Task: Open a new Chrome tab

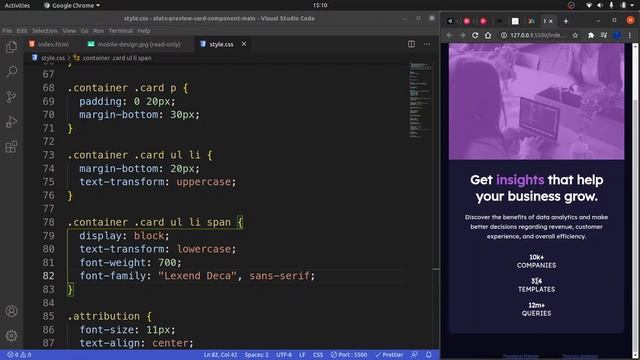Action: [x=566, y=21]
